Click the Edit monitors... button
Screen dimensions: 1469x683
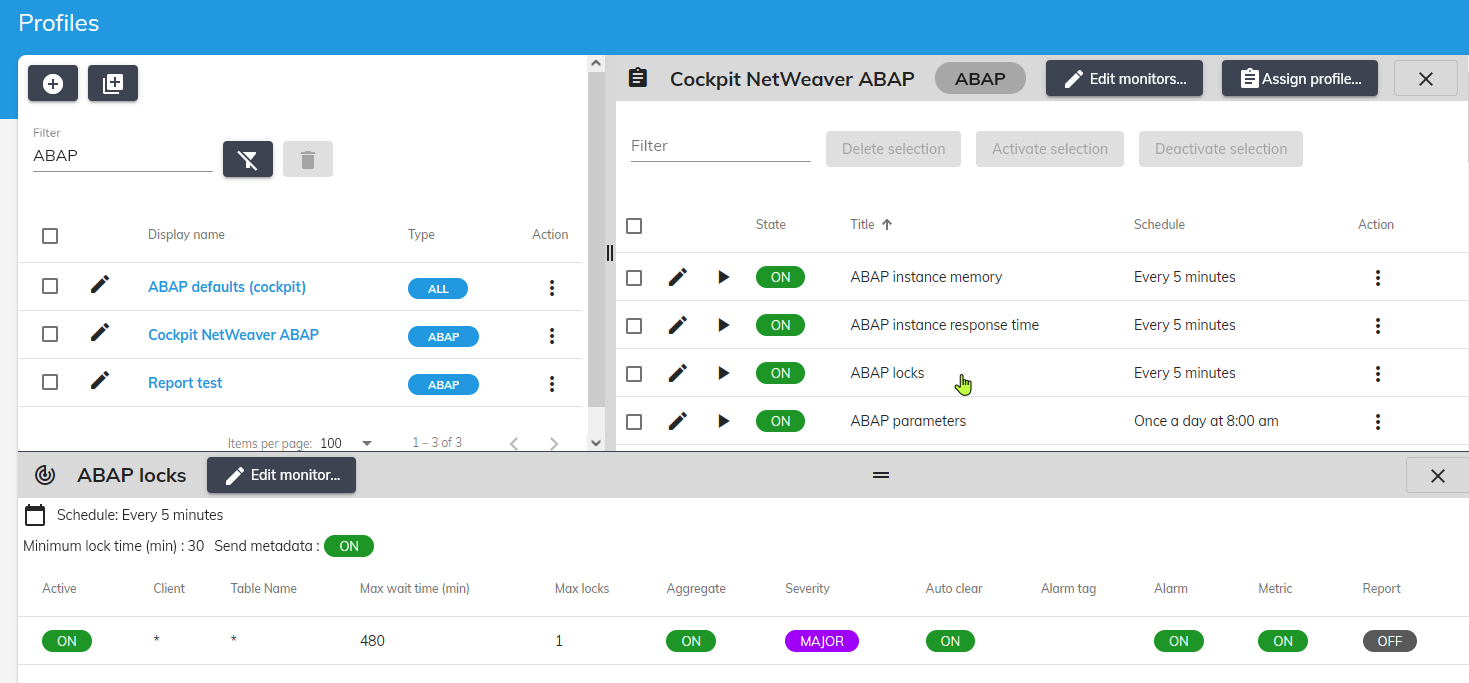[x=1124, y=79]
